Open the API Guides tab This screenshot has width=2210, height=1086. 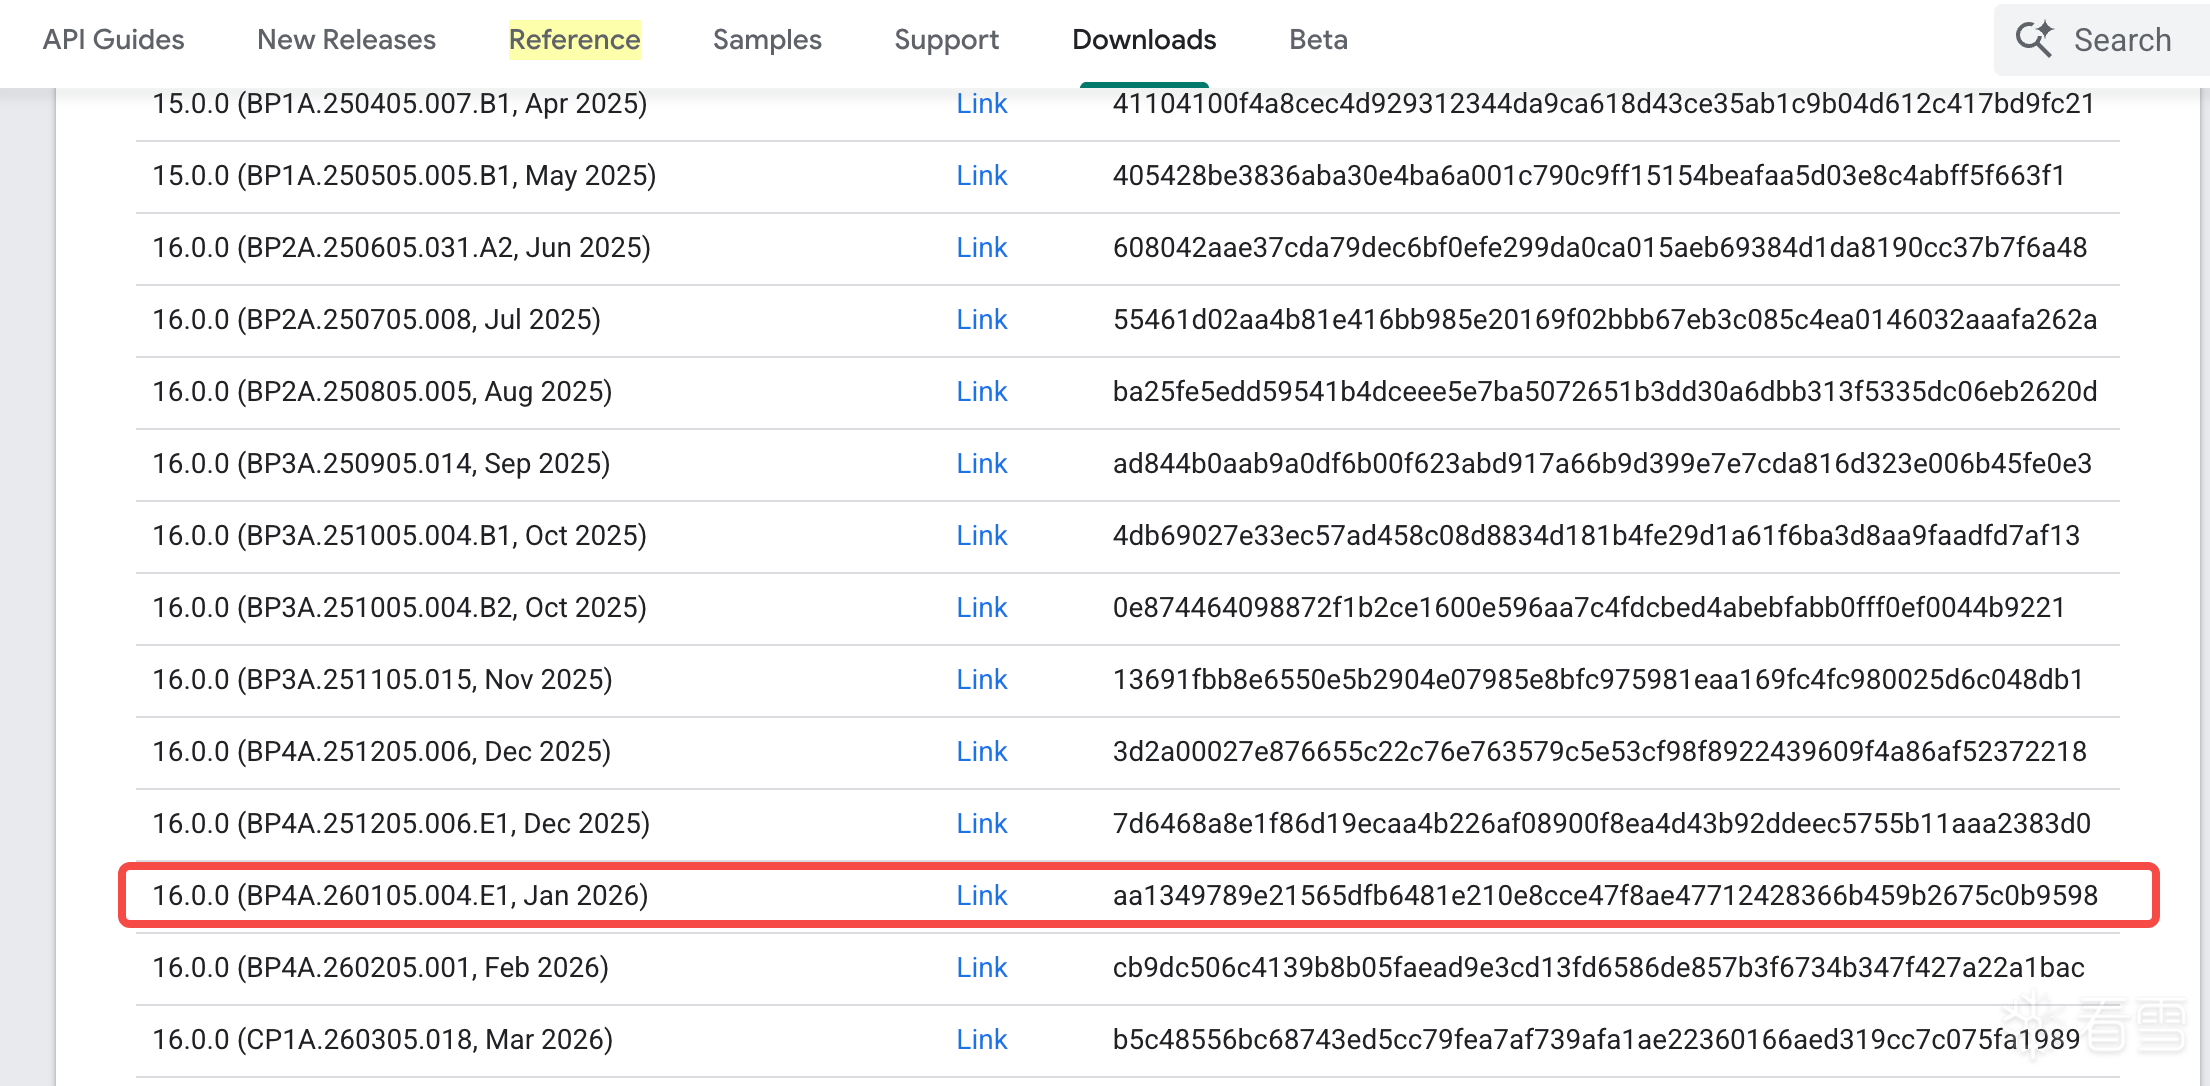pyautogui.click(x=113, y=40)
